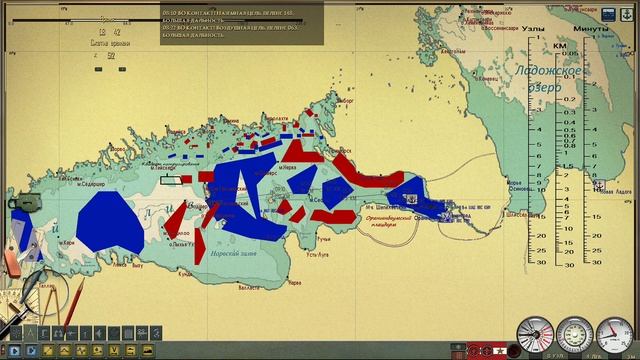Viewport: 640px width, 360px height.
Task: Click the vertical-stripes gray icon in upper toolbar row
Action: point(128,333)
